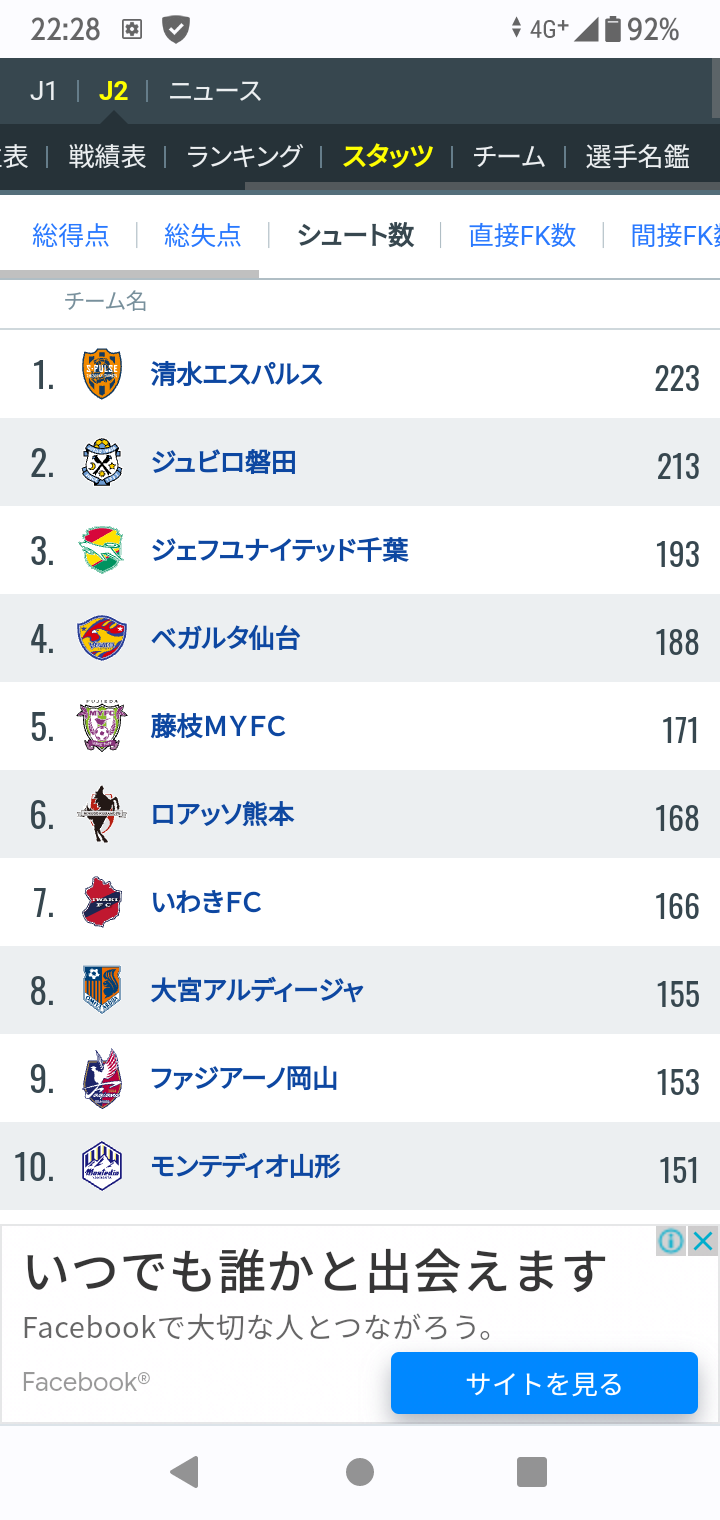Image resolution: width=720 pixels, height=1520 pixels.
Task: Show the 直接FK数 stats tab
Action: (x=522, y=236)
